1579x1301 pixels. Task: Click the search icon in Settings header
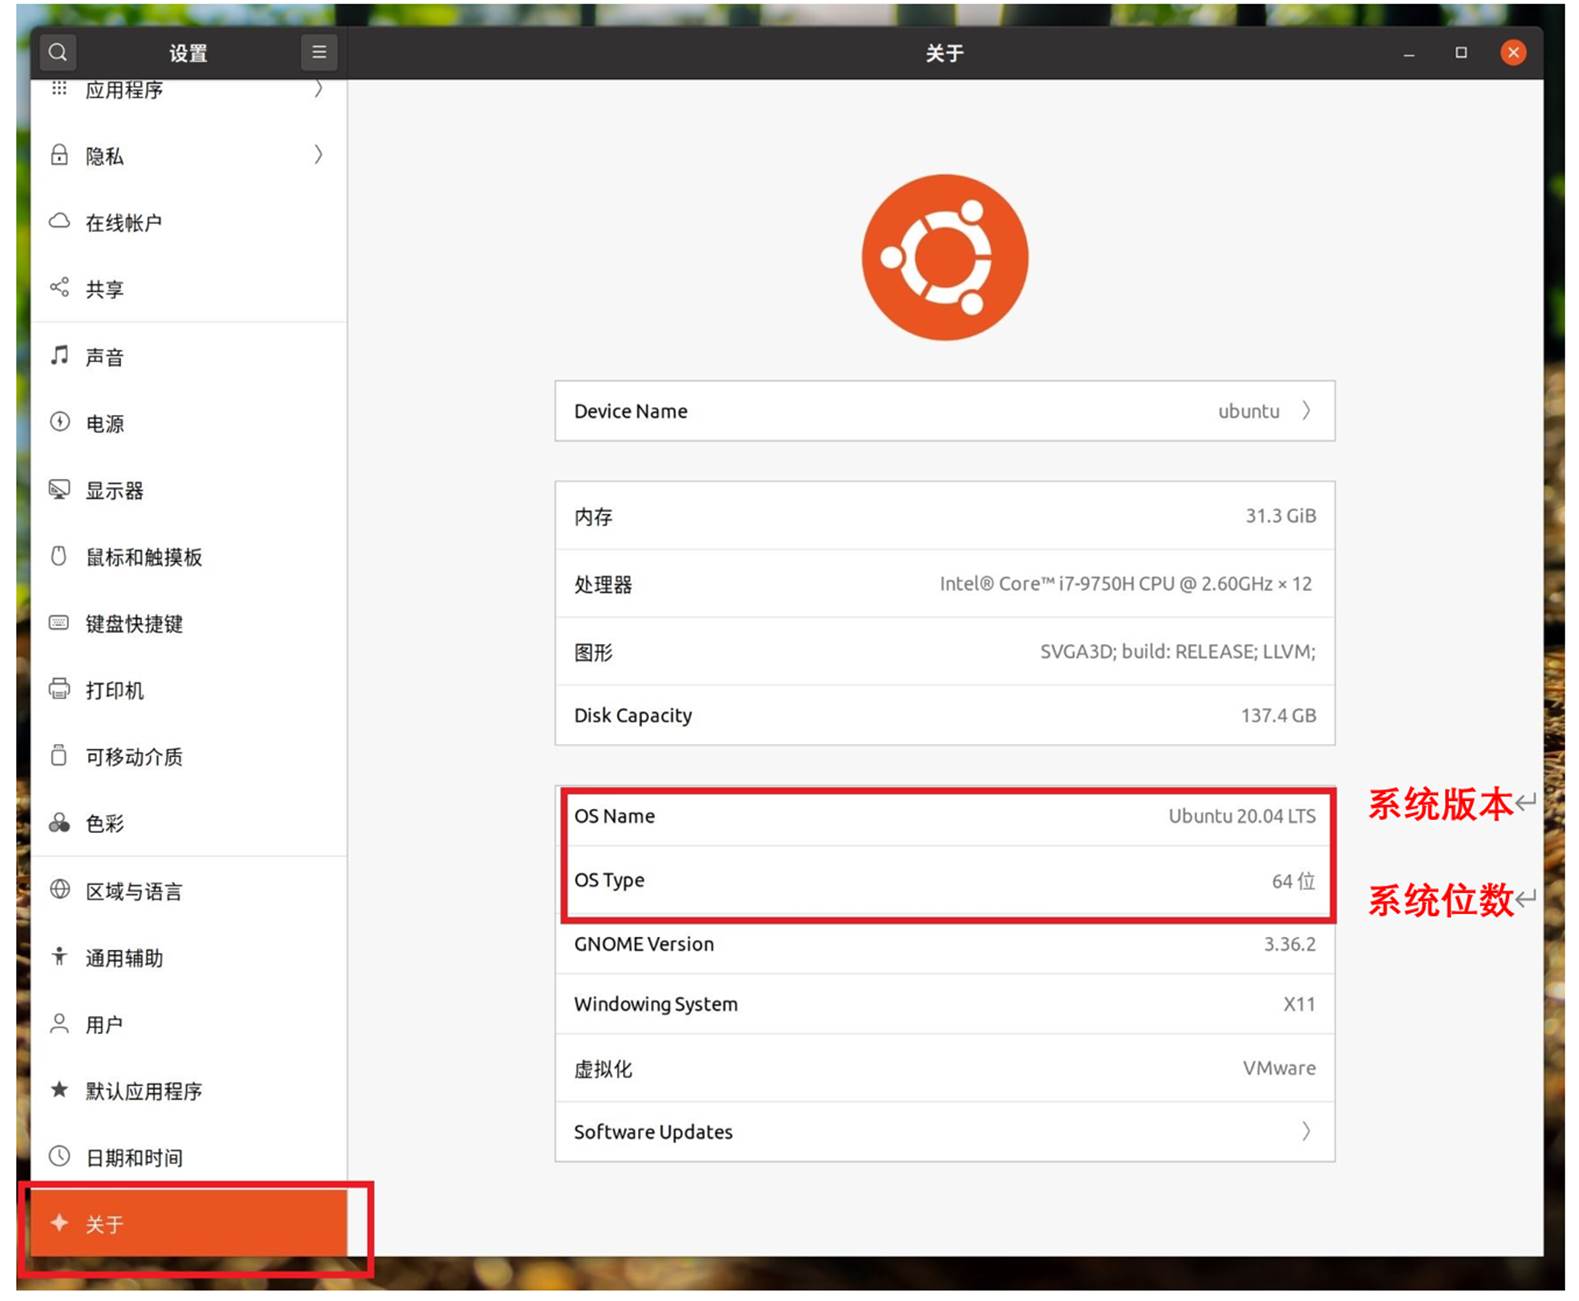click(x=58, y=52)
